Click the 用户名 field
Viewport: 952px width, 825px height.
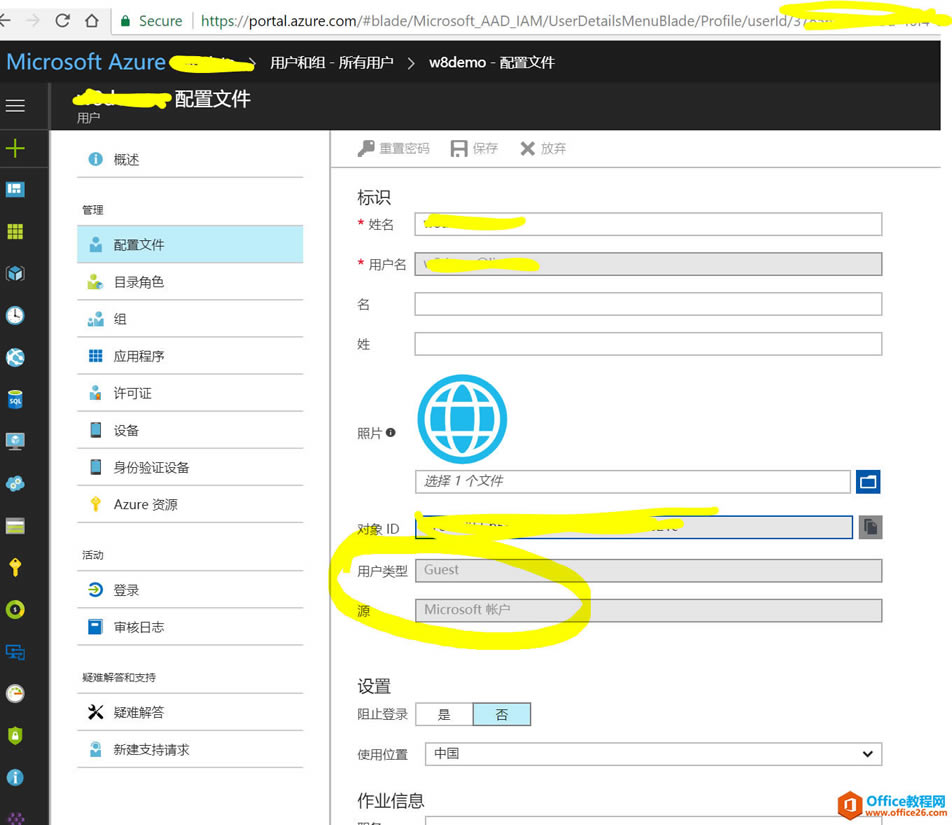tap(648, 264)
